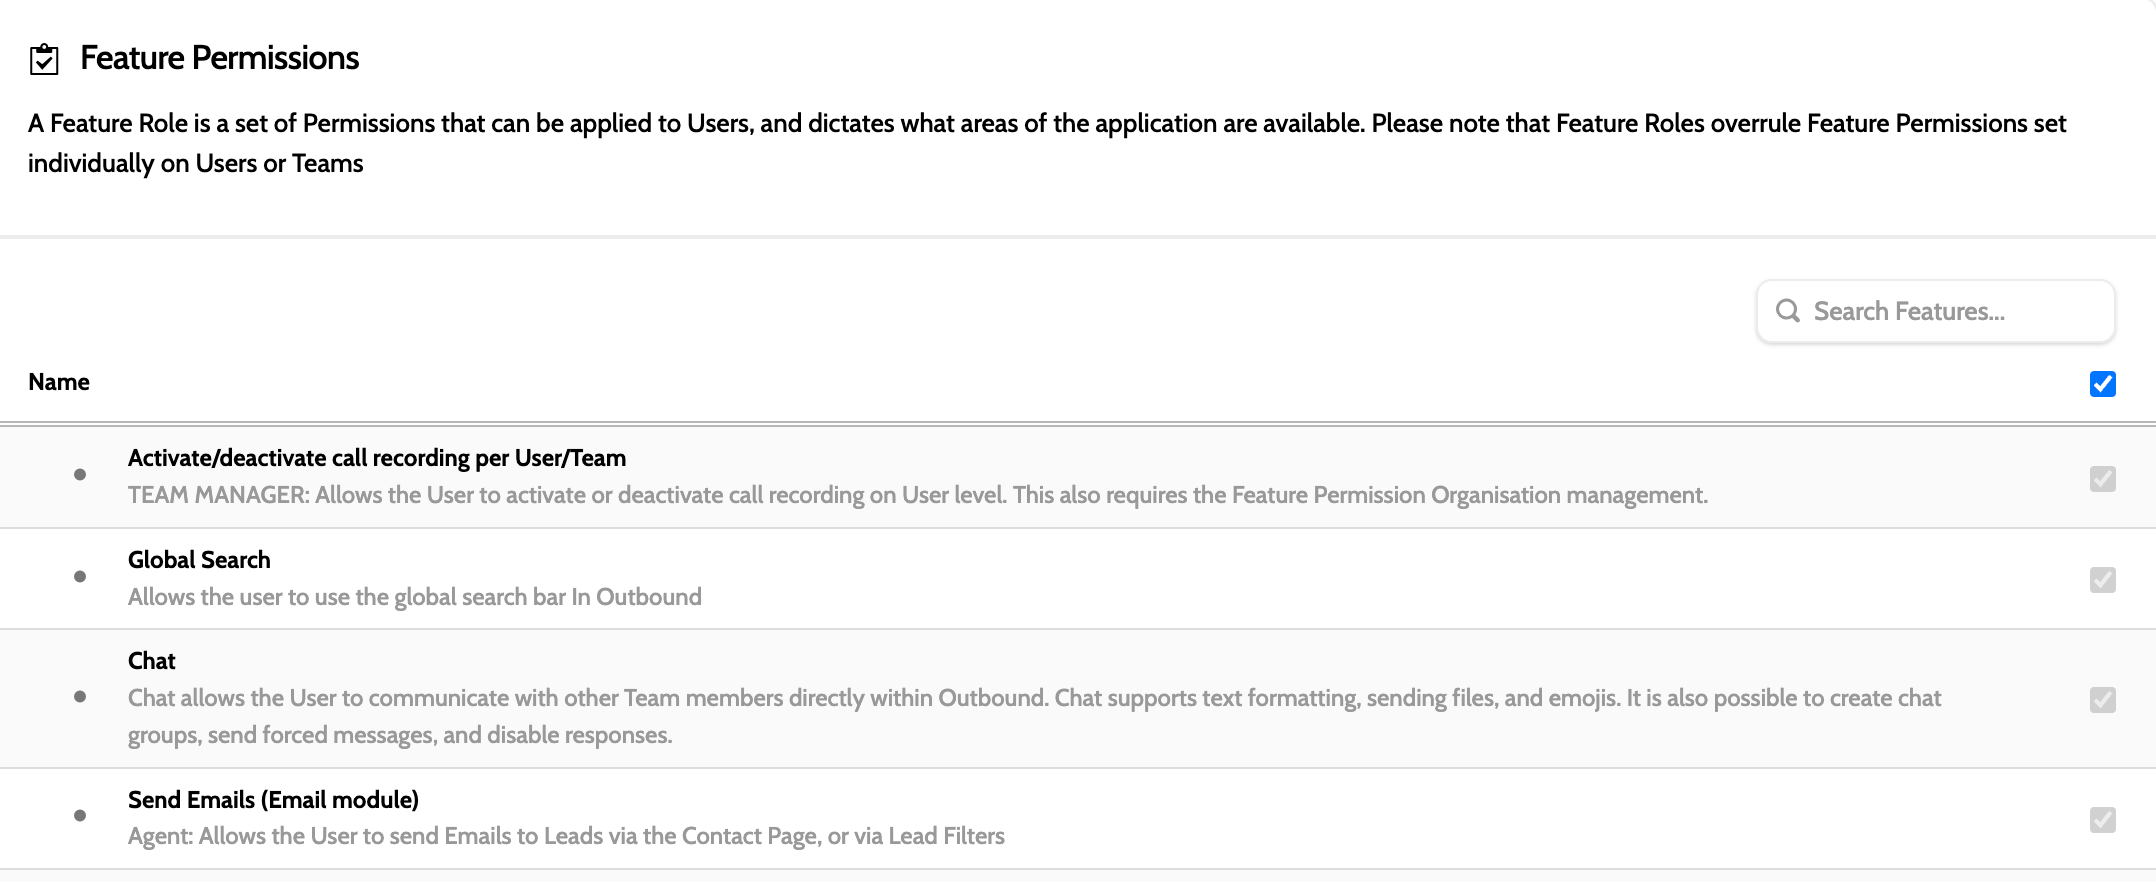Select the Activate/deactivate call recording per User/Team title

click(x=377, y=458)
